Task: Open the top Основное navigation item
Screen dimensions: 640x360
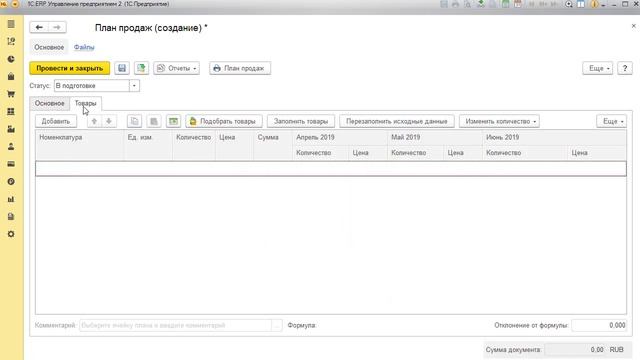Action: [49, 47]
